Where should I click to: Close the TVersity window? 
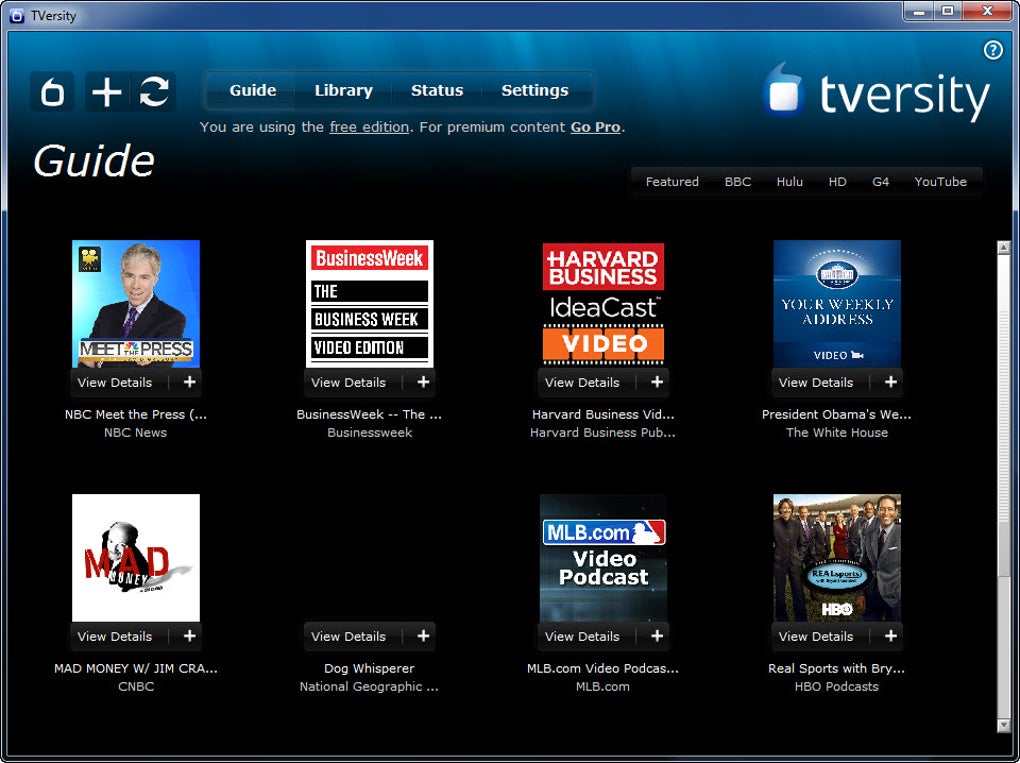[x=987, y=11]
